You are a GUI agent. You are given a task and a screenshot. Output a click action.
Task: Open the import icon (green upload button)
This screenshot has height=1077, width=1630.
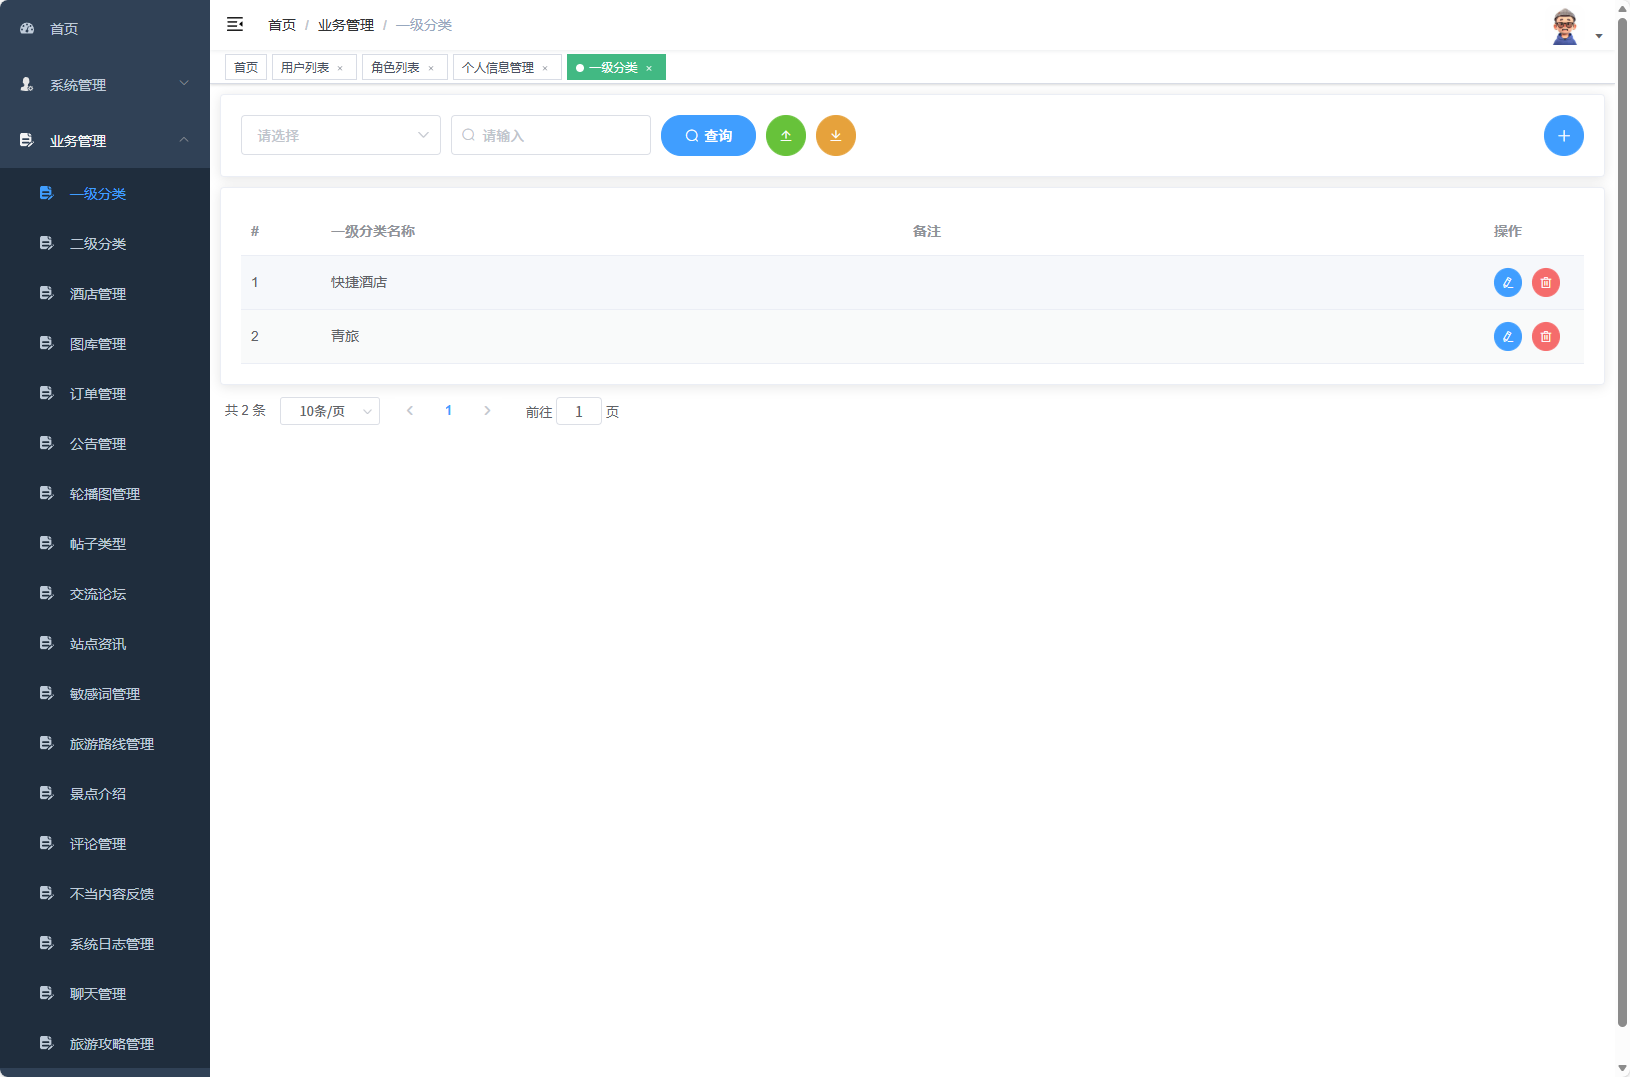pyautogui.click(x=786, y=135)
